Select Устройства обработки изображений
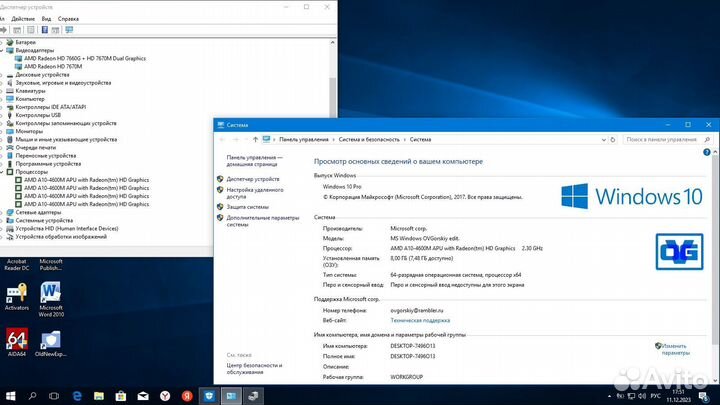Image resolution: width=720 pixels, height=405 pixels. click(x=61, y=237)
